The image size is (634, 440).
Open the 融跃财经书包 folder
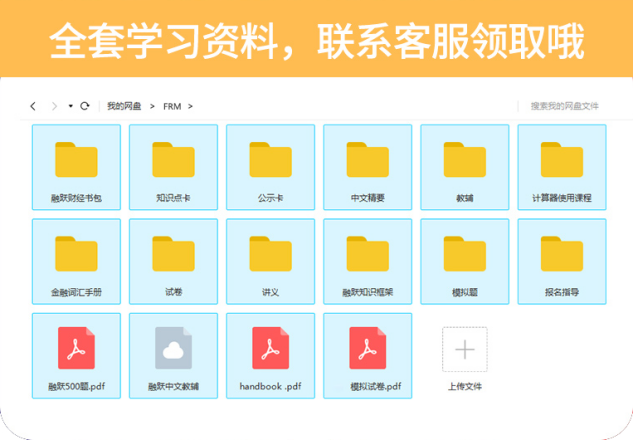pyautogui.click(x=76, y=163)
